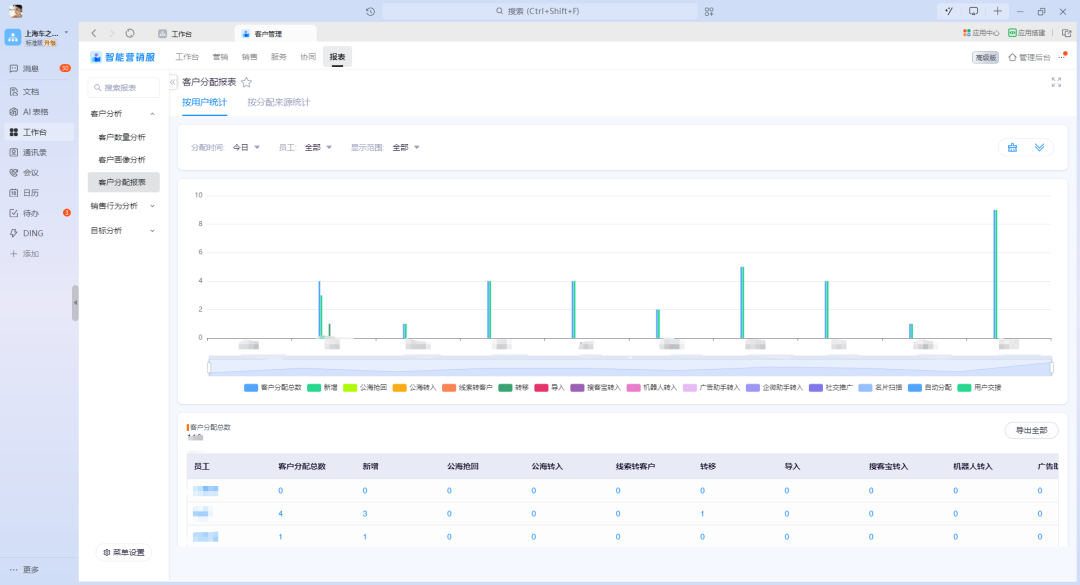Expand the 销售行为分析 menu group
This screenshot has height=585, width=1080.
click(123, 206)
